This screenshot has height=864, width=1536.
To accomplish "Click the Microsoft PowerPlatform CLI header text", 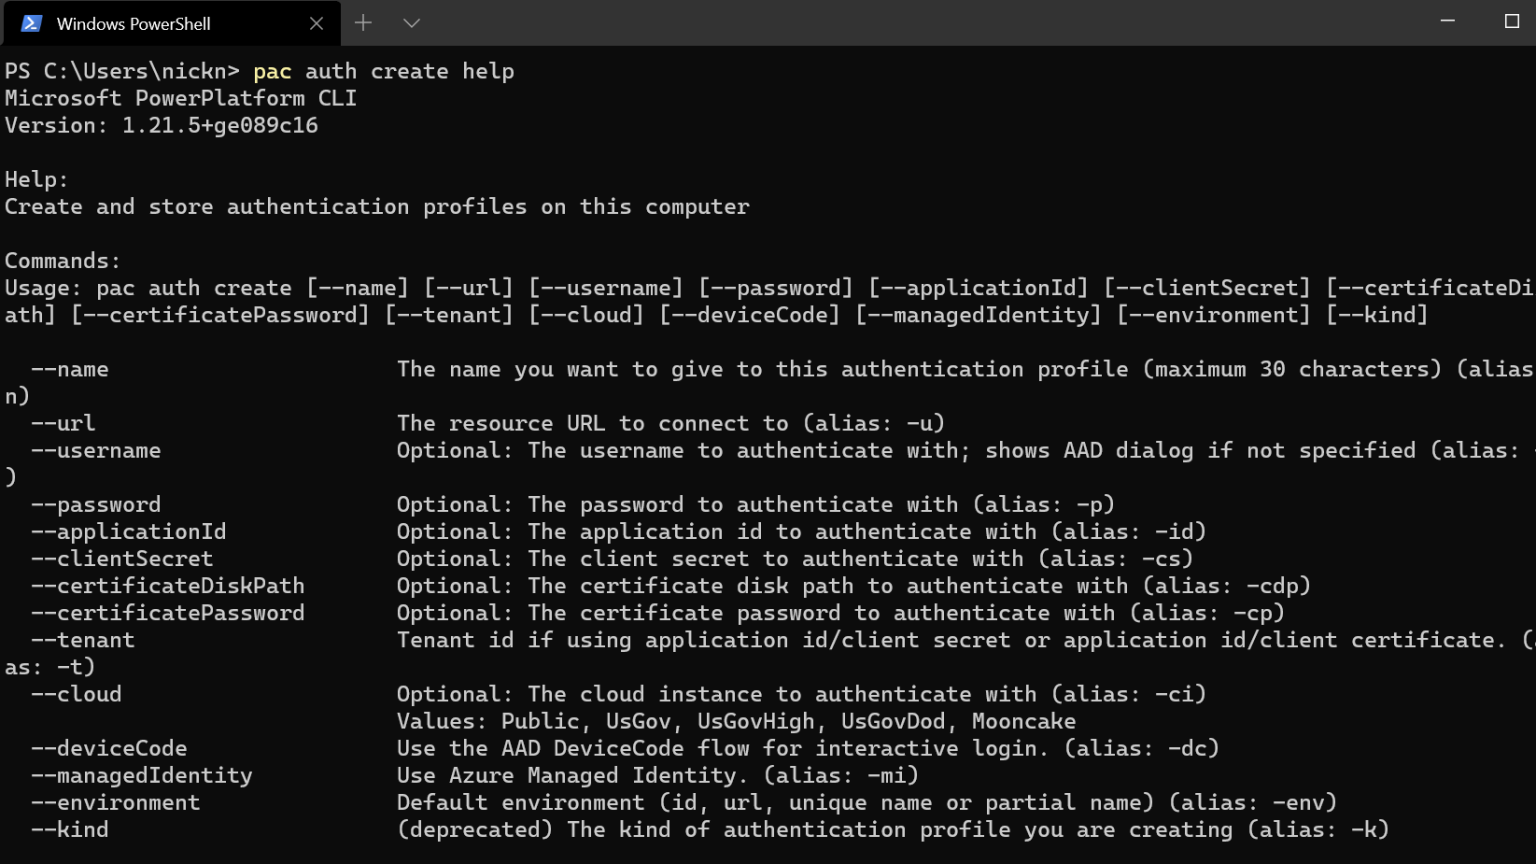I will tap(180, 98).
